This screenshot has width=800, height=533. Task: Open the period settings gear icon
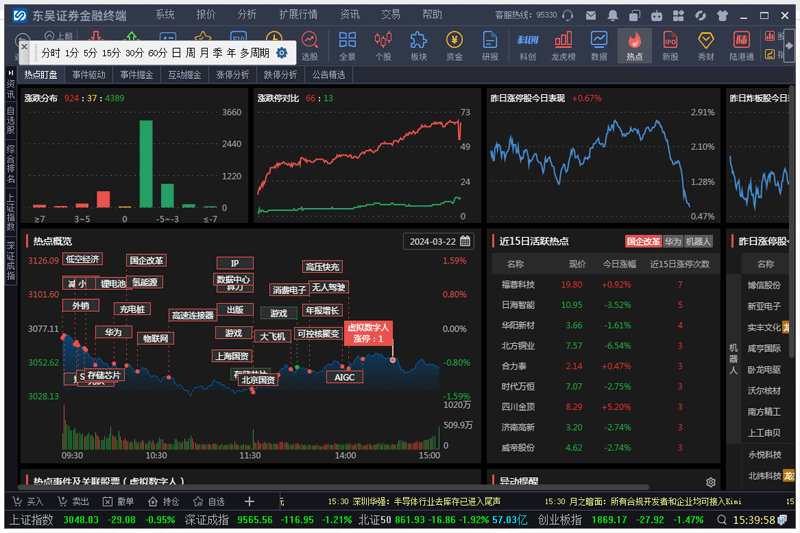282,53
